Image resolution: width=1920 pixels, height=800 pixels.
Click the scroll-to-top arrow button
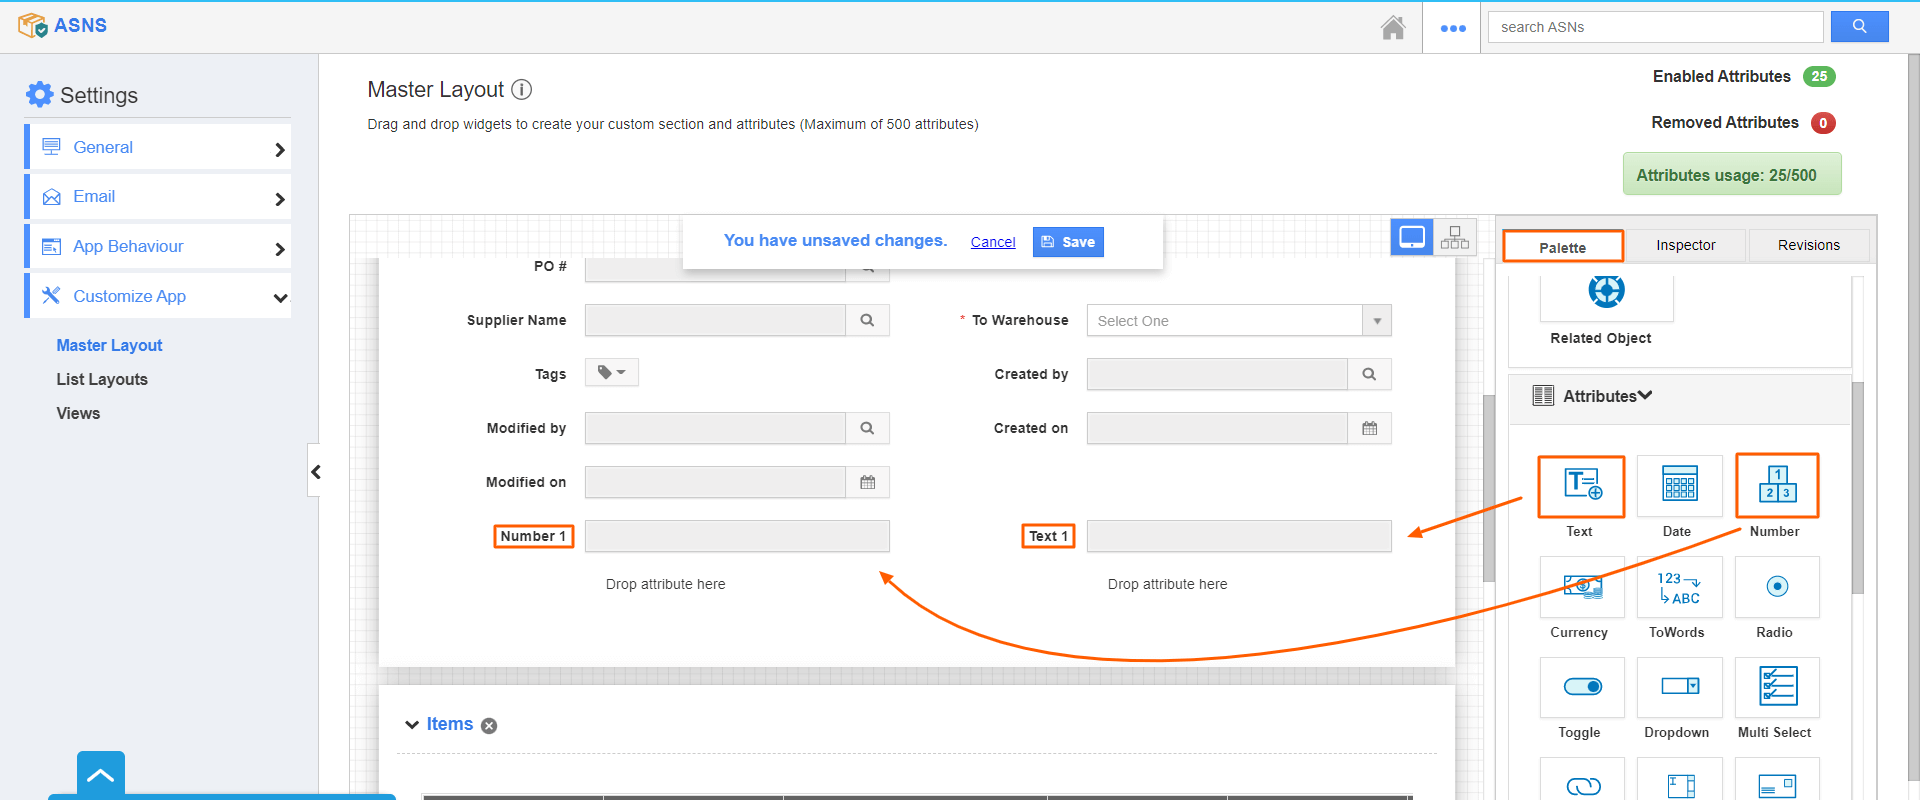[x=101, y=775]
